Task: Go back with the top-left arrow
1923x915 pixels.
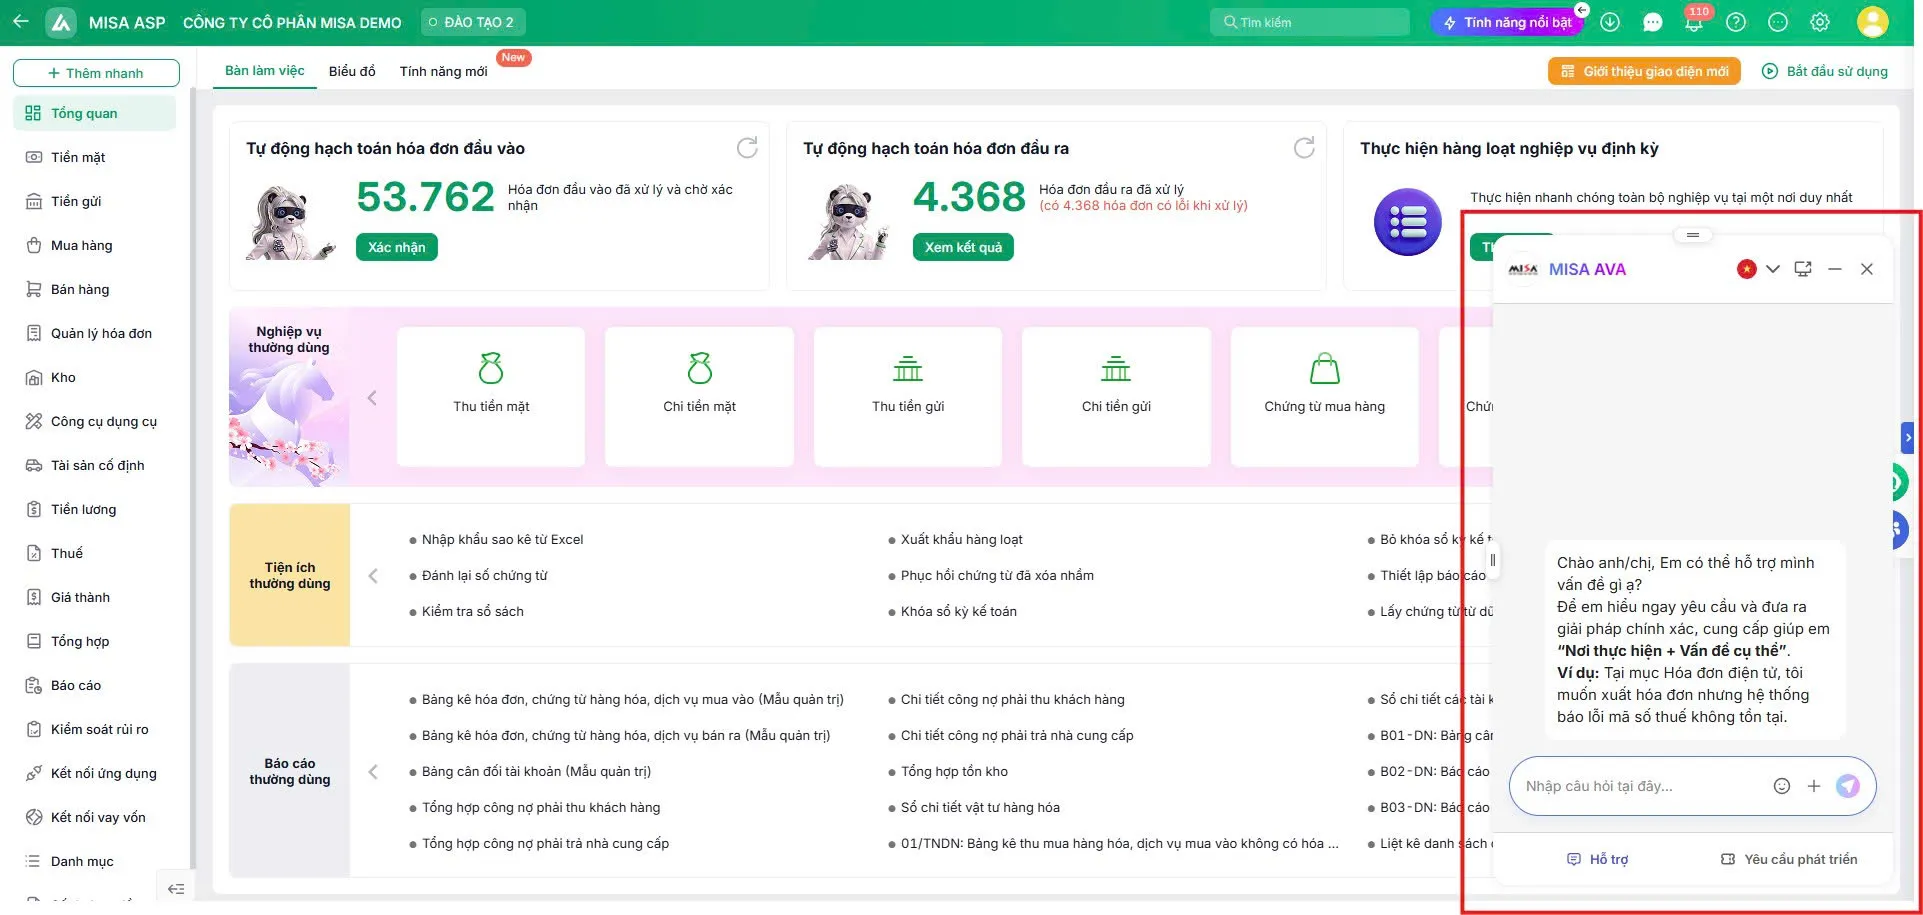Action: coord(21,21)
